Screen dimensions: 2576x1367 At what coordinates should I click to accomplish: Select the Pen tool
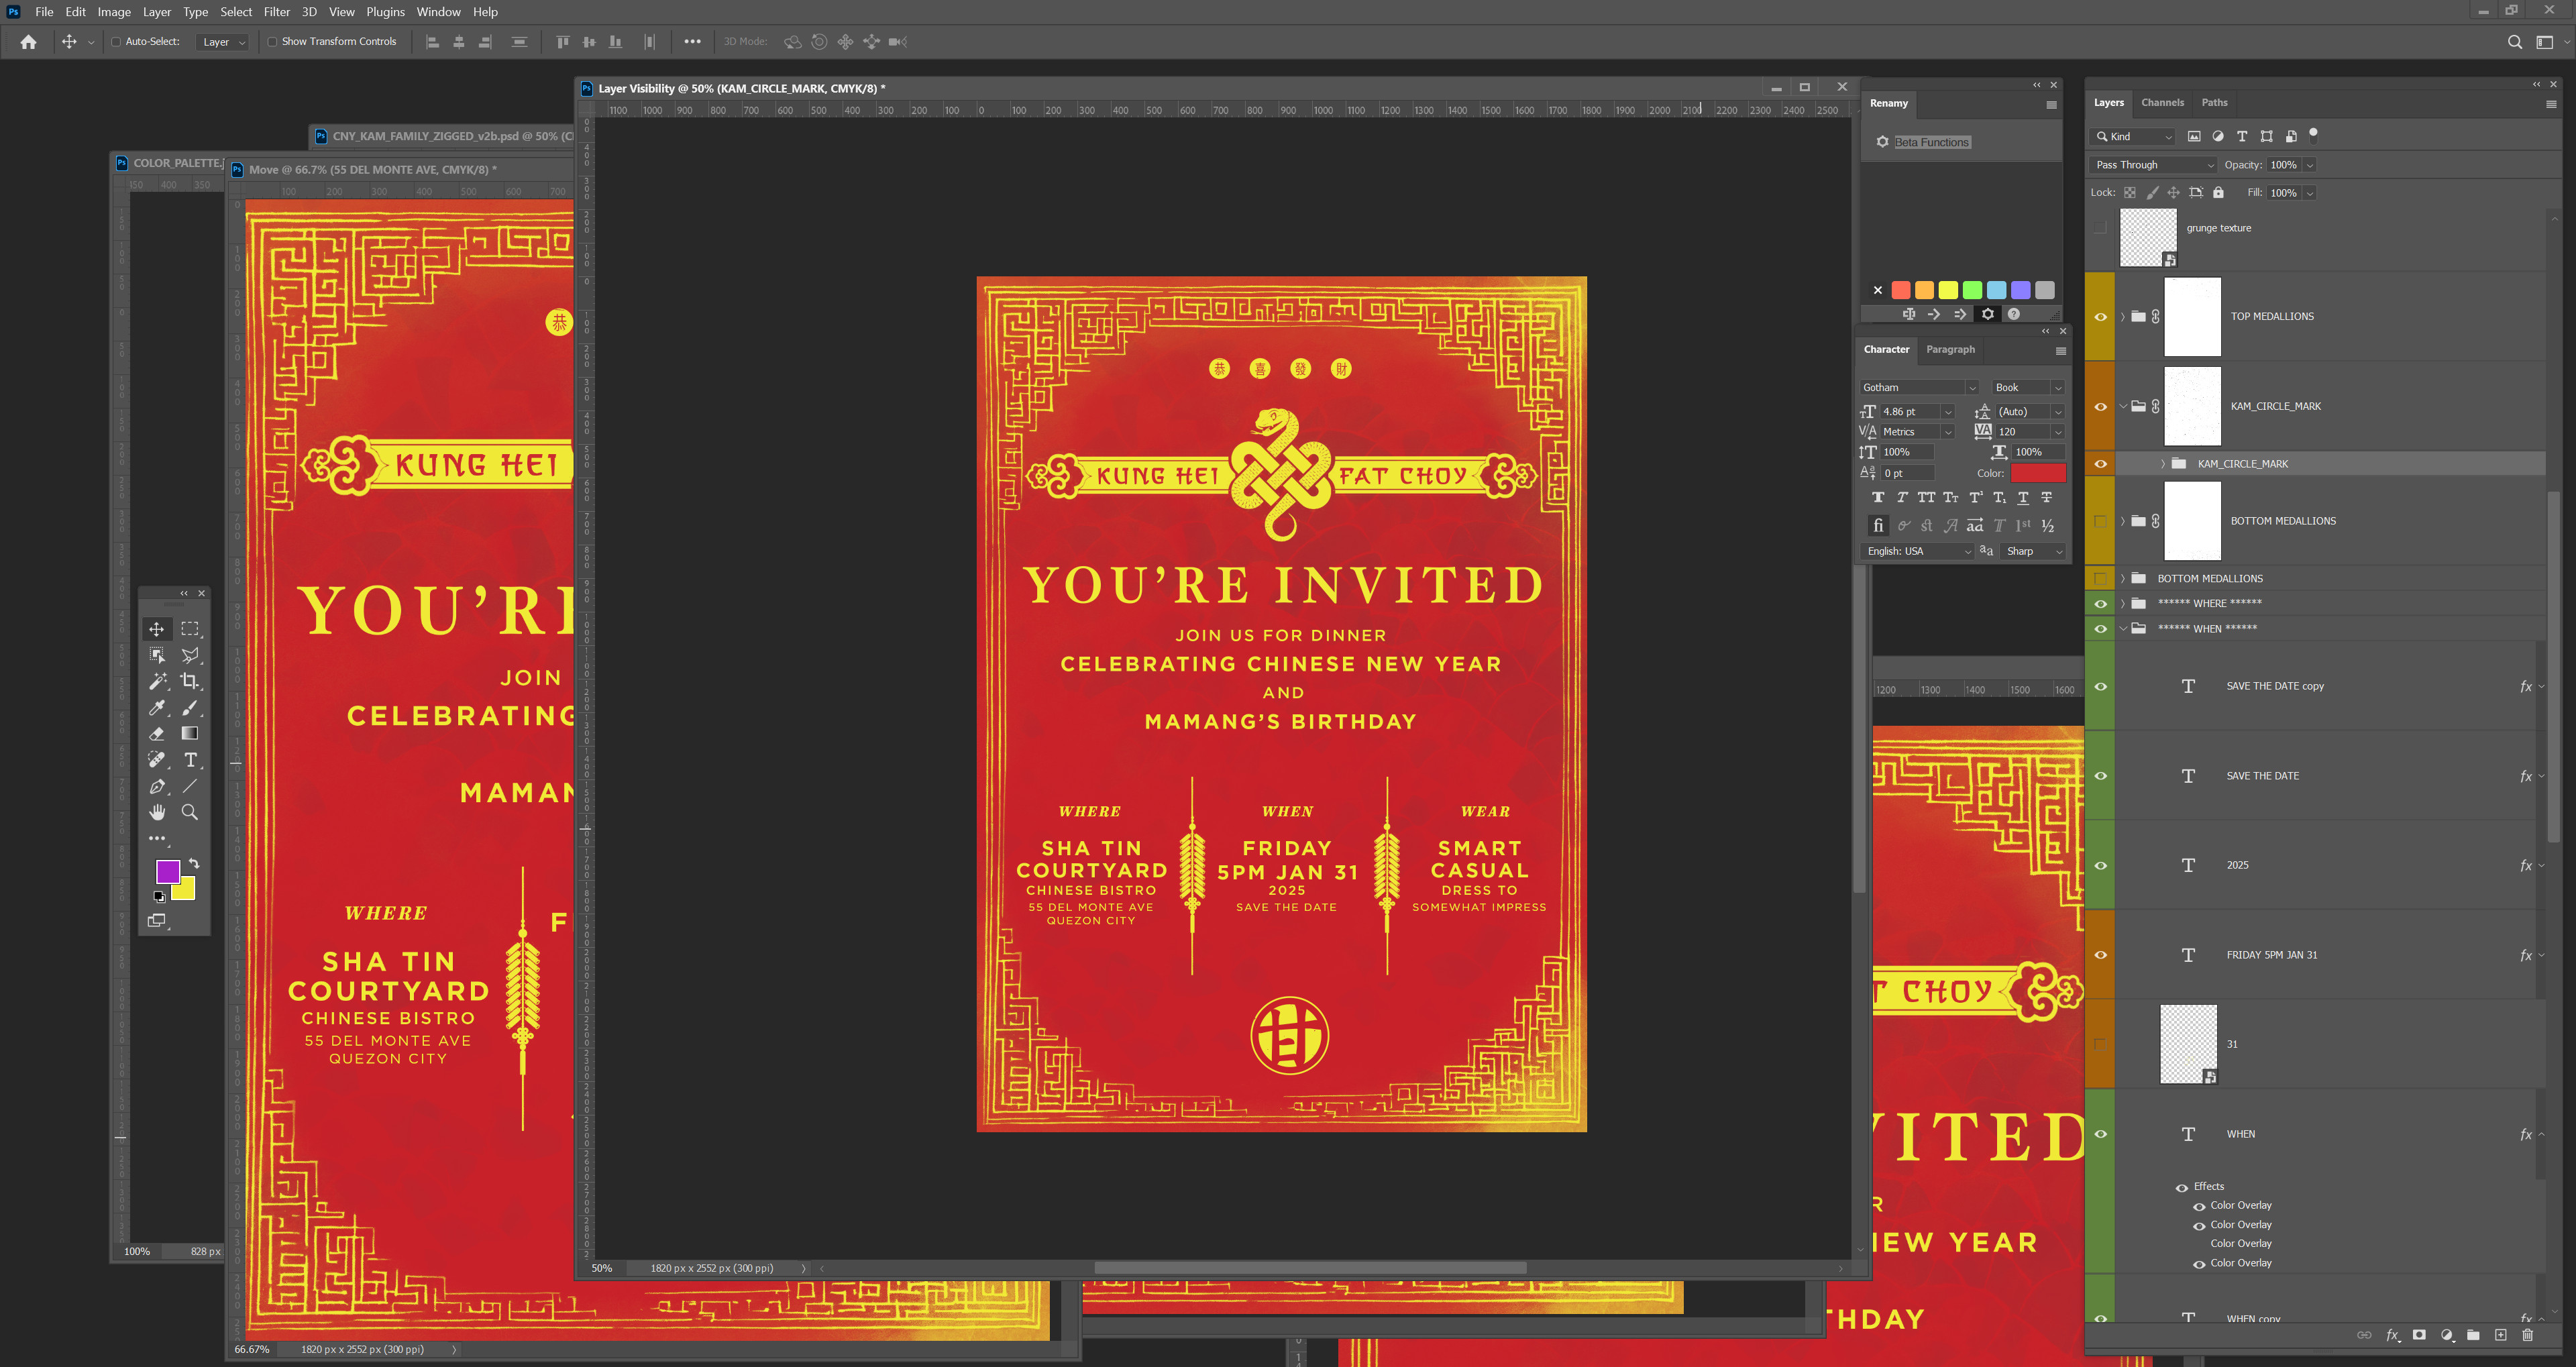click(x=157, y=787)
